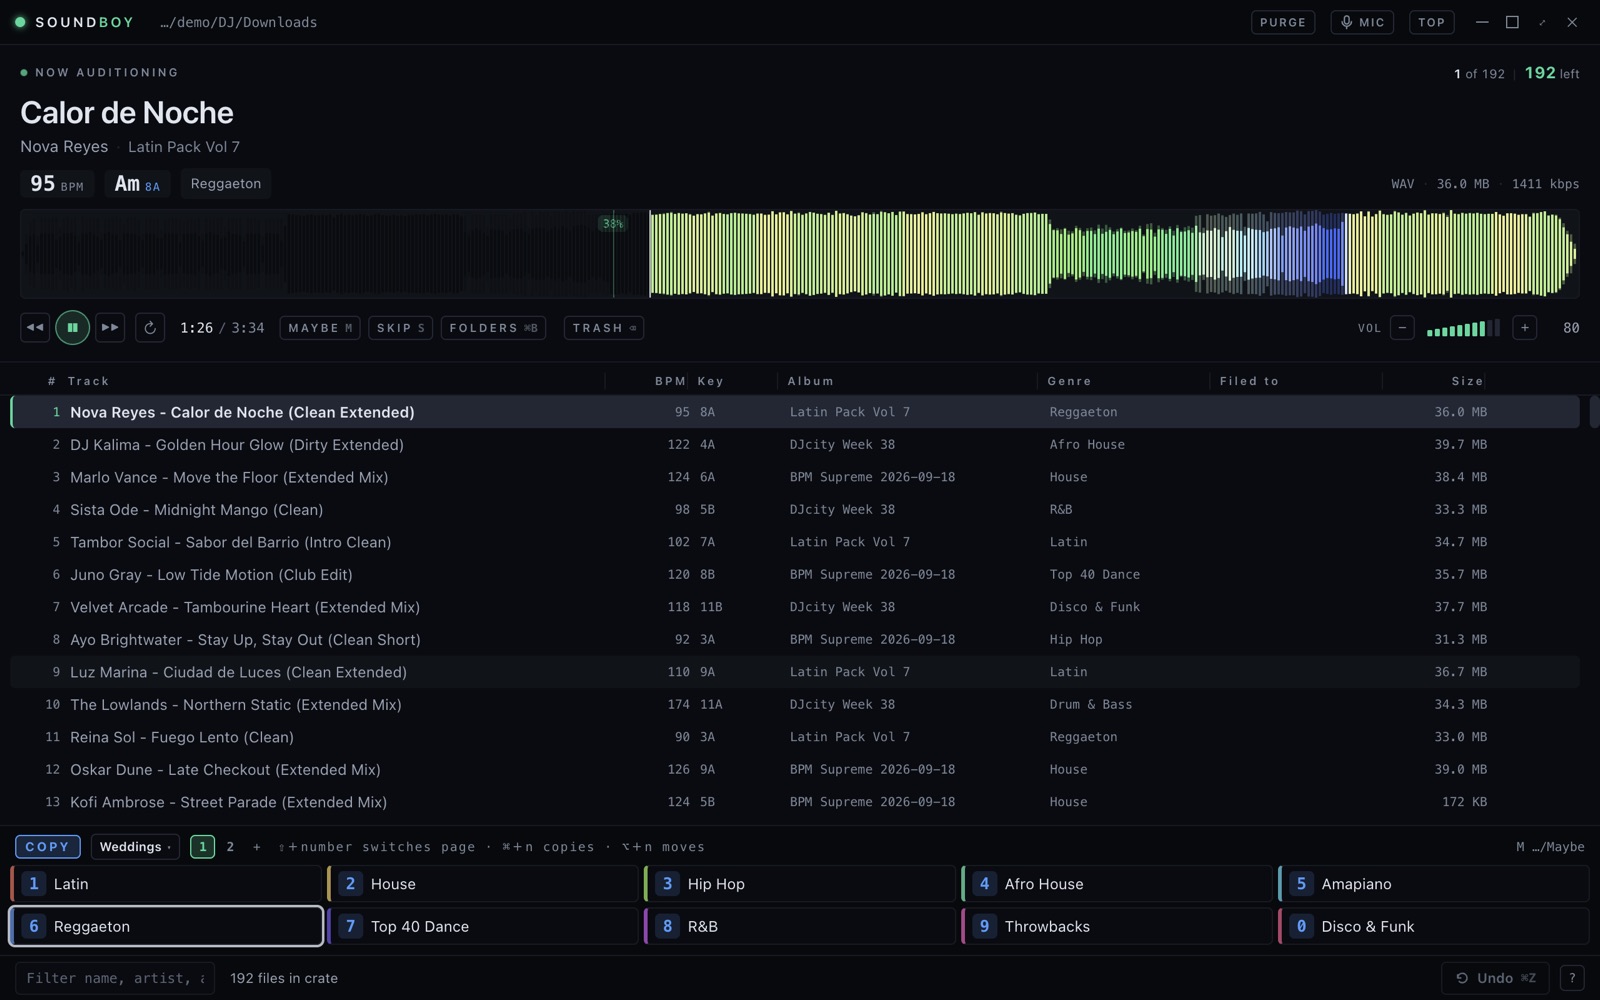File track to the House folder
The image size is (1600, 1000).
coord(483,884)
